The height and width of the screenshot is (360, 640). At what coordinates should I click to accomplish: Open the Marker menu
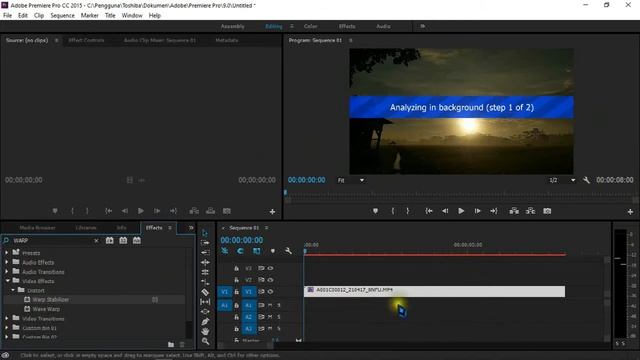89,16
